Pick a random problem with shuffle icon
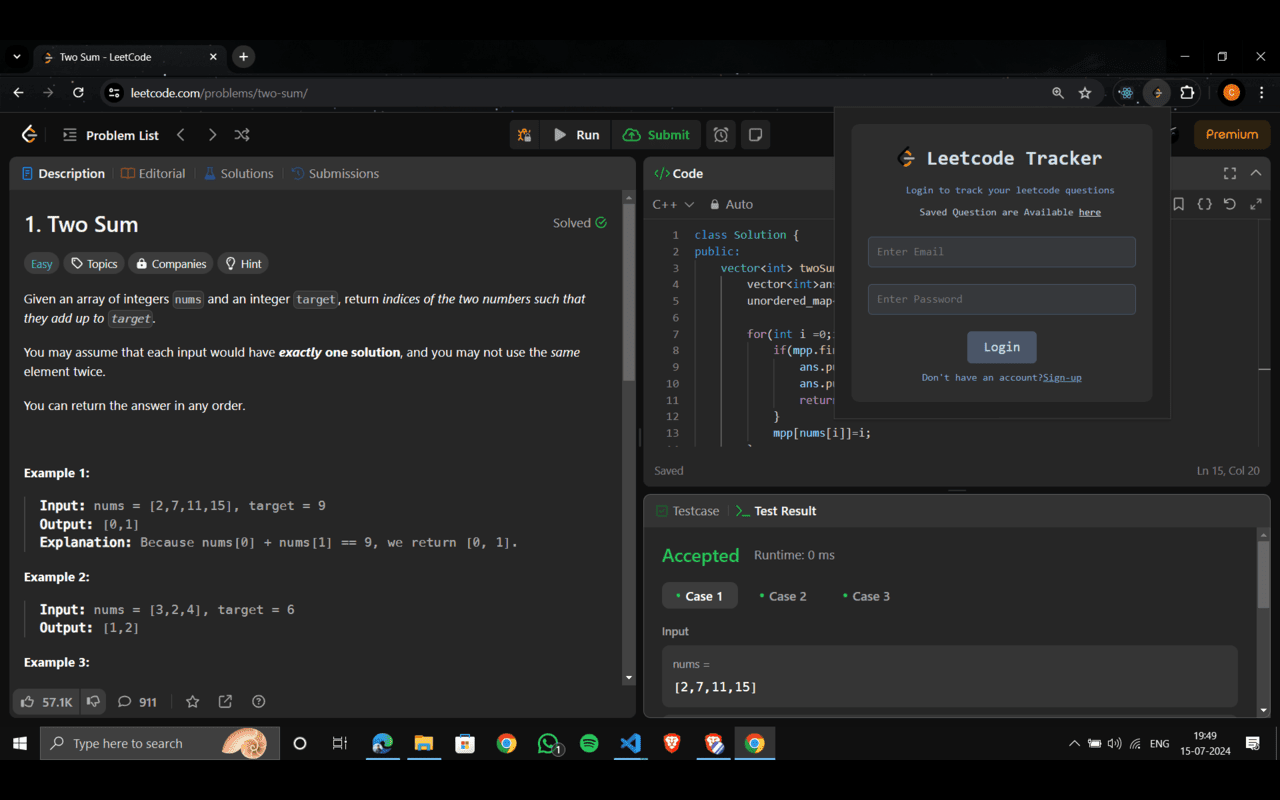1280x800 pixels. tap(242, 135)
